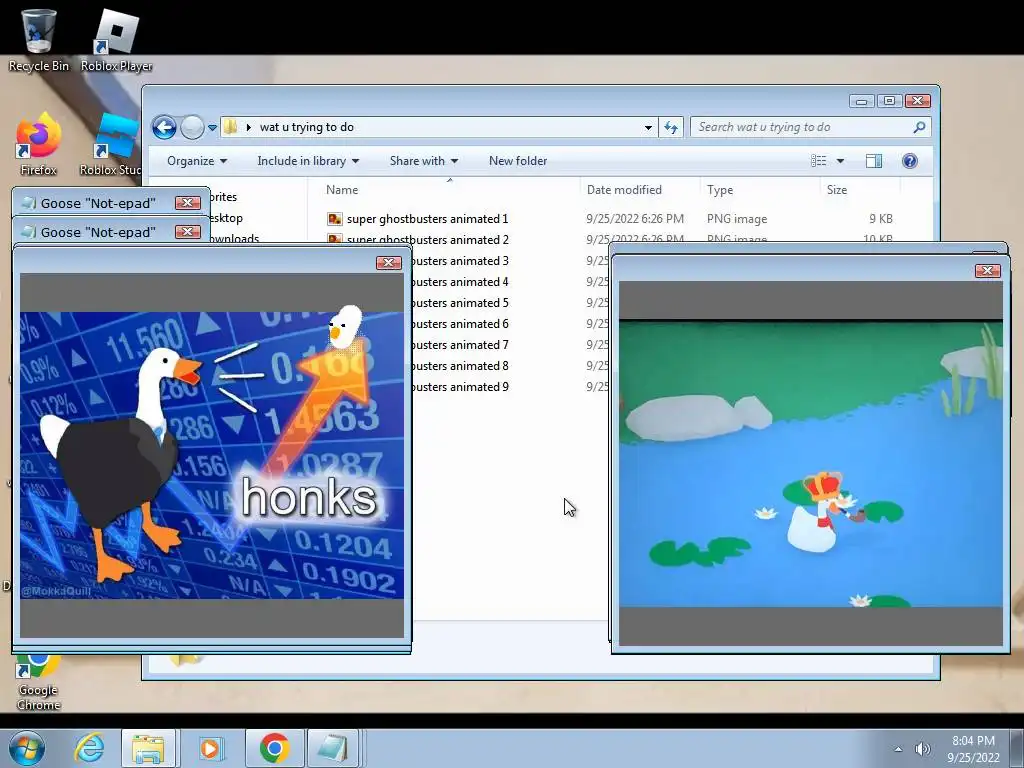Show hidden tray icons arrow
The image size is (1024, 768).
[899, 749]
